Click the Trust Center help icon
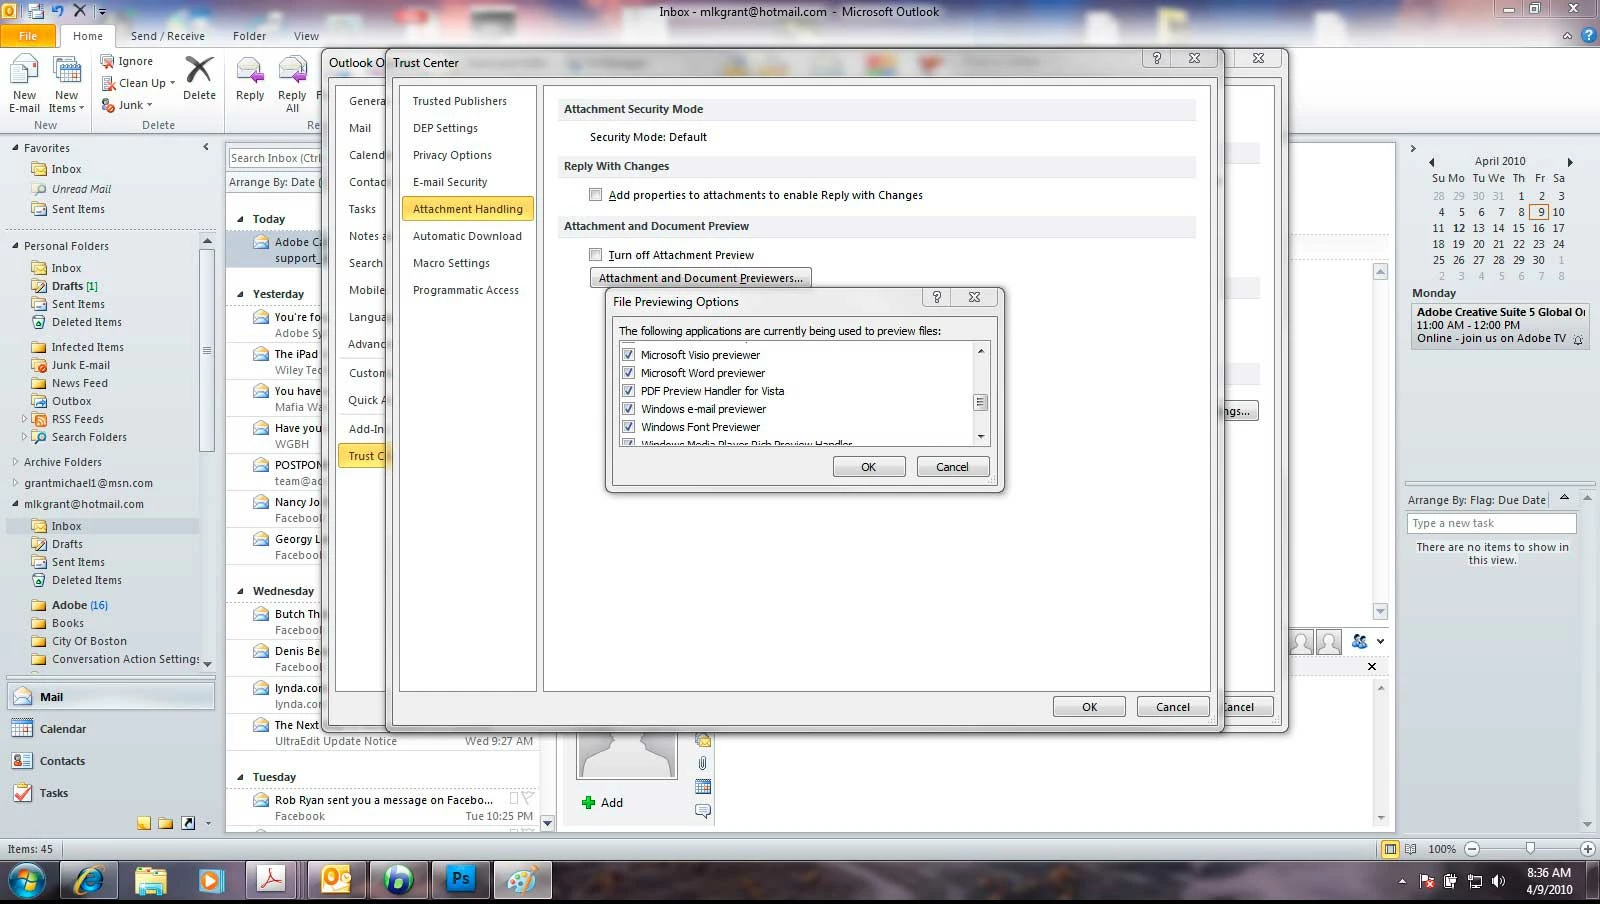 tap(1157, 58)
